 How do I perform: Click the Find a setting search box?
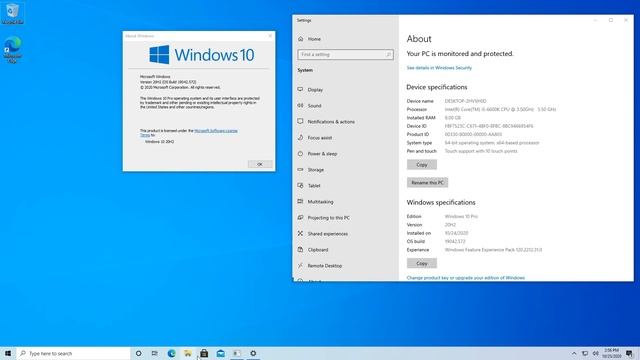(x=345, y=54)
